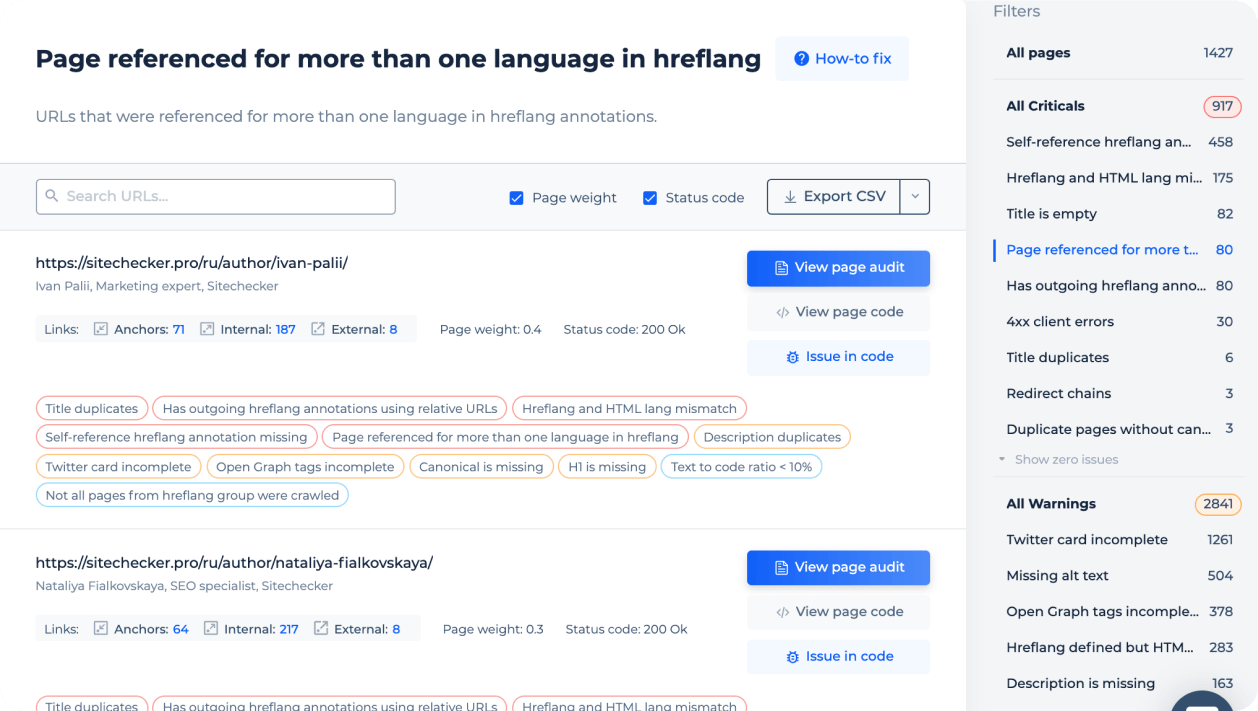Select Duplicate pages without canonical filter

pyautogui.click(x=1119, y=429)
